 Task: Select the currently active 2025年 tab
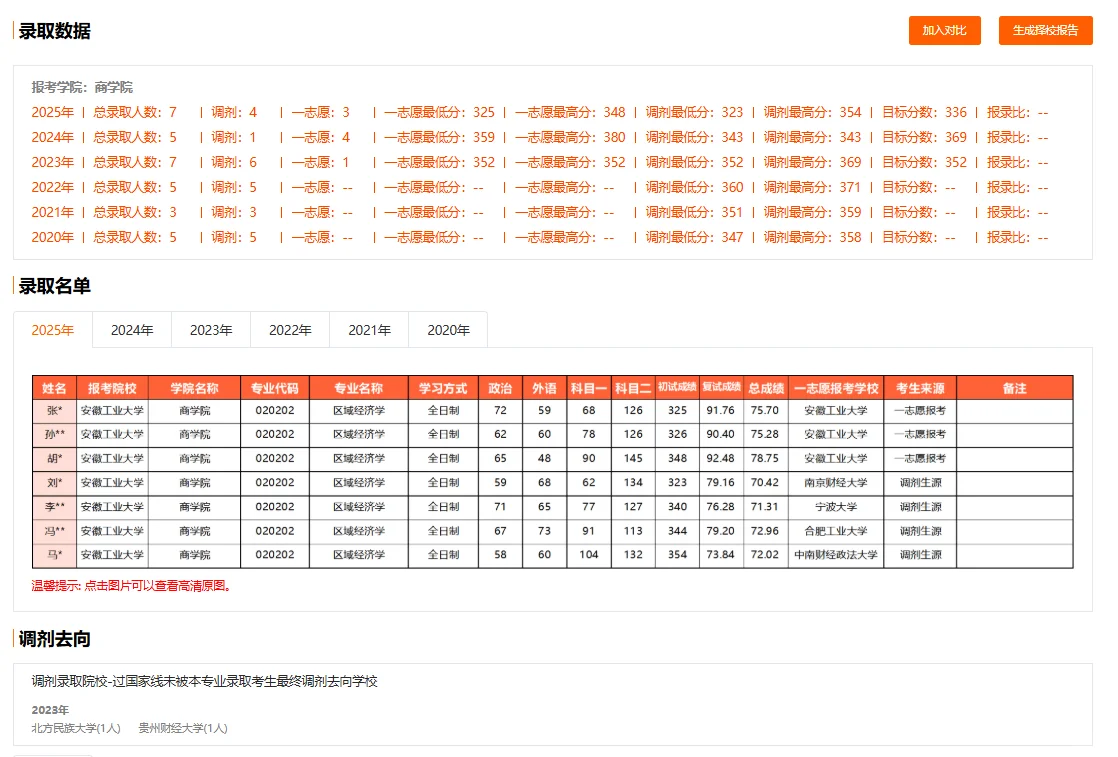(52, 329)
